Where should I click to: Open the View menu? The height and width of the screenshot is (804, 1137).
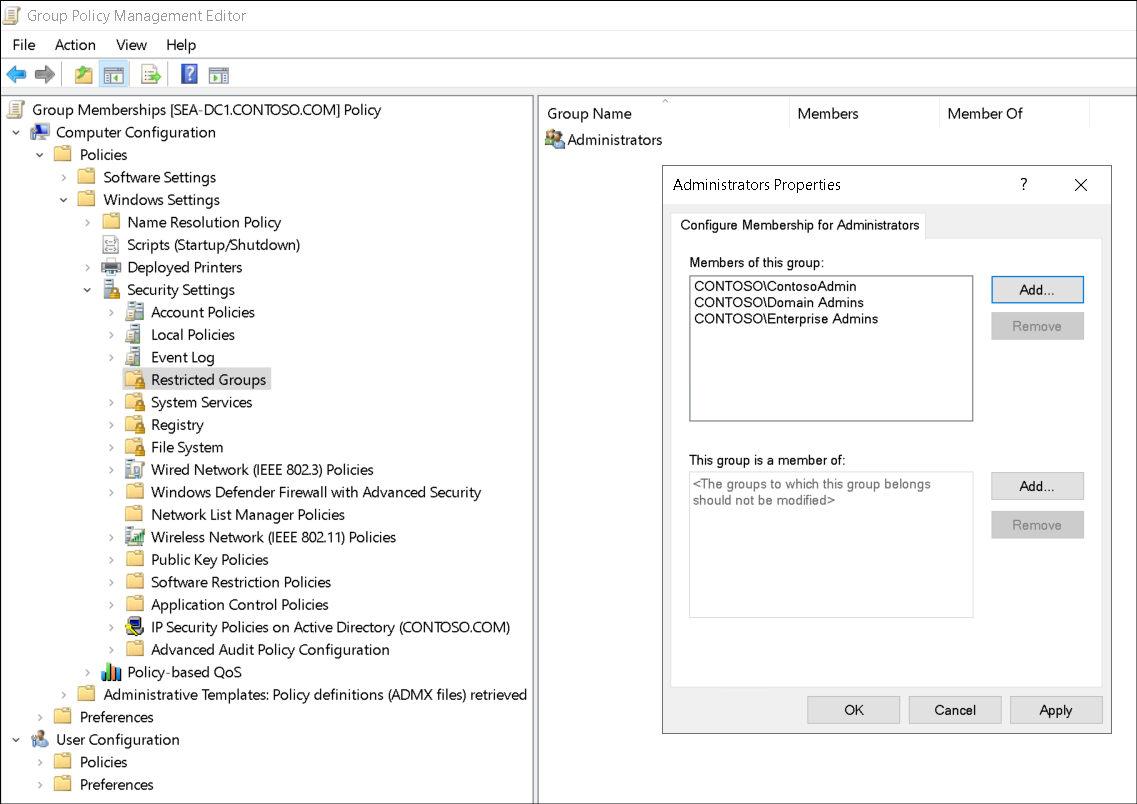tap(131, 45)
